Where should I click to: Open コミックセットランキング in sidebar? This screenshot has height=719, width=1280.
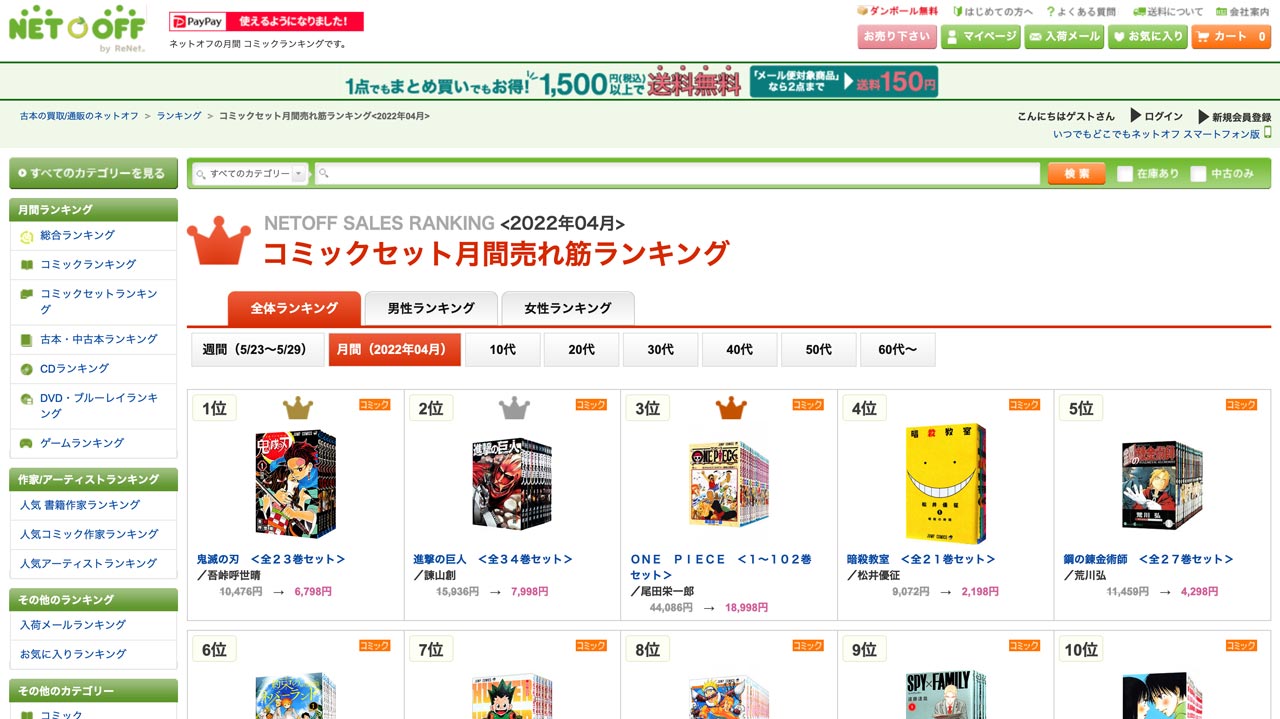99,301
